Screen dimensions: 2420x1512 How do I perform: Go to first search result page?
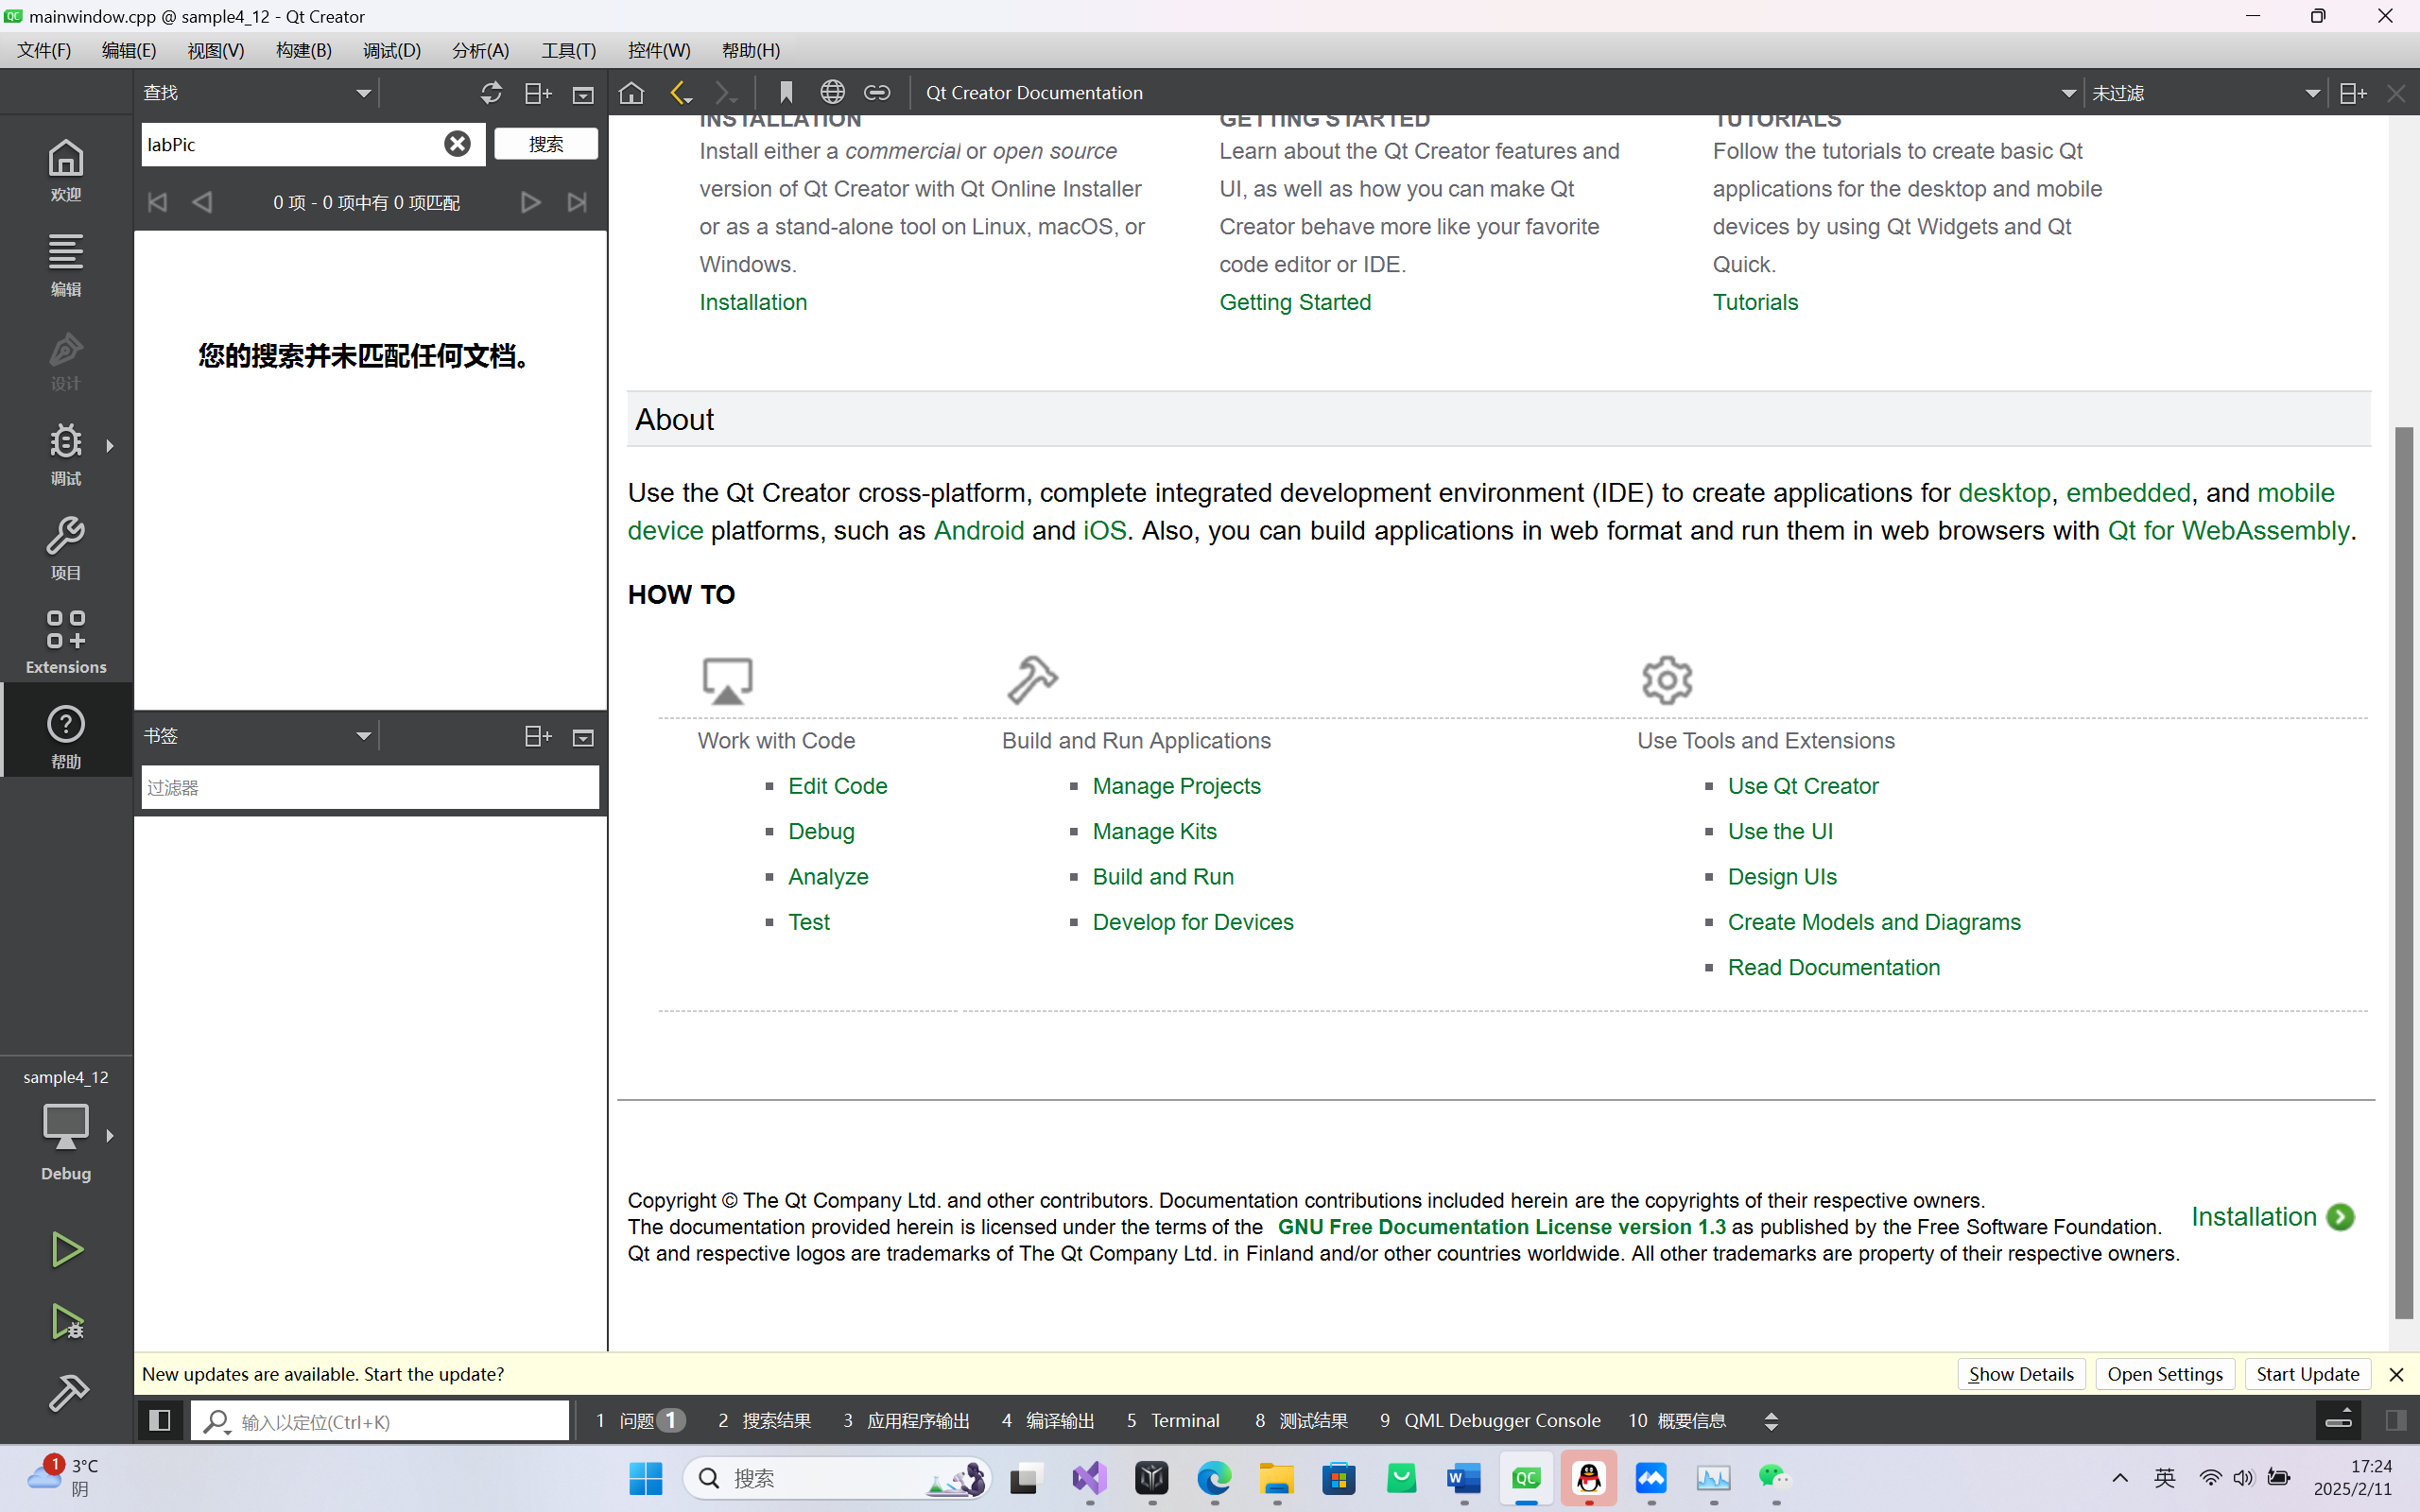tap(157, 202)
